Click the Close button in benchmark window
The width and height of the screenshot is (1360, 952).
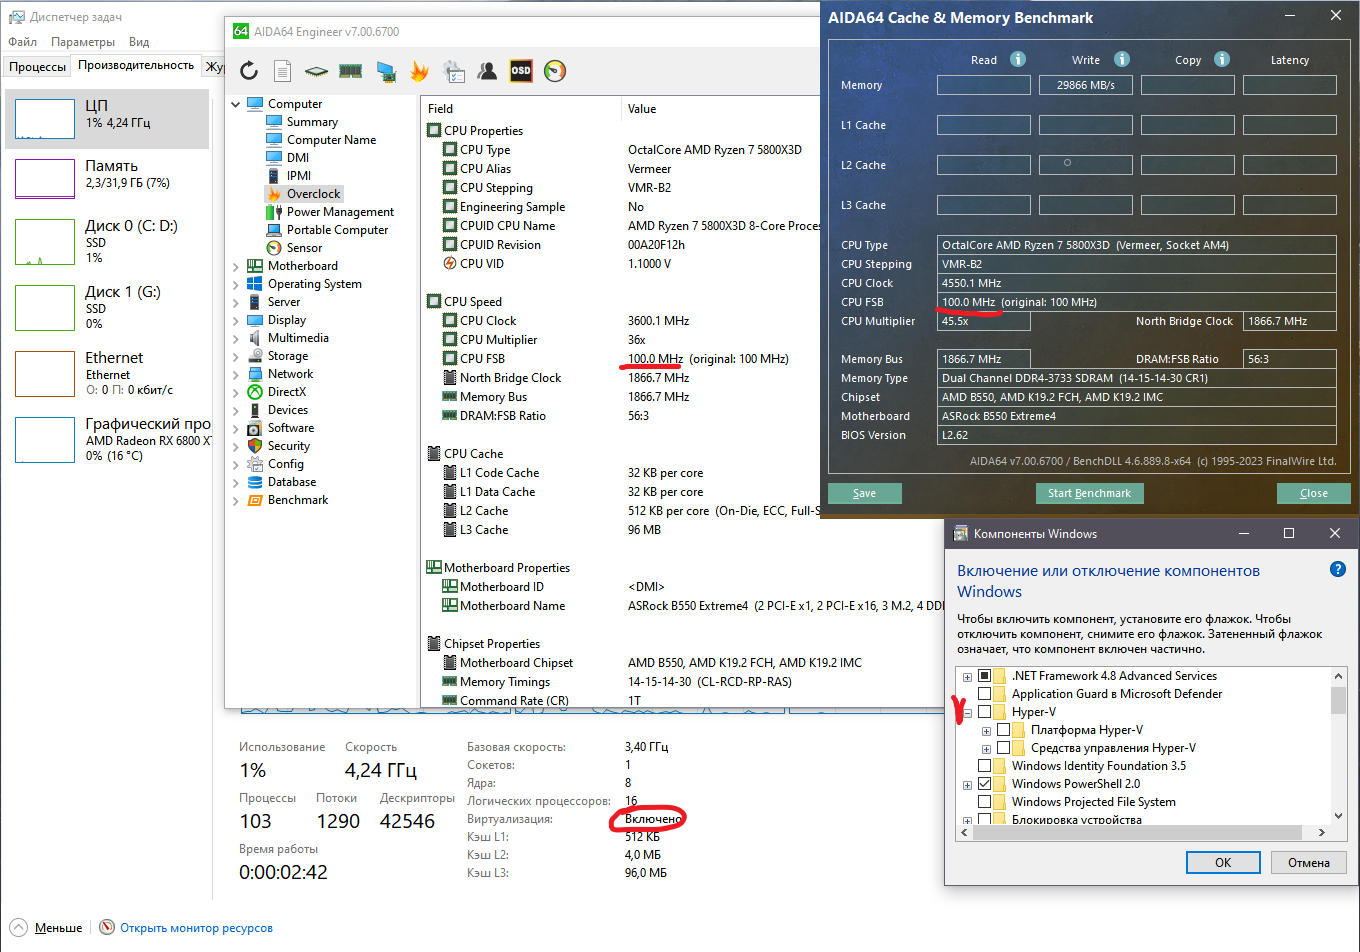point(1314,493)
